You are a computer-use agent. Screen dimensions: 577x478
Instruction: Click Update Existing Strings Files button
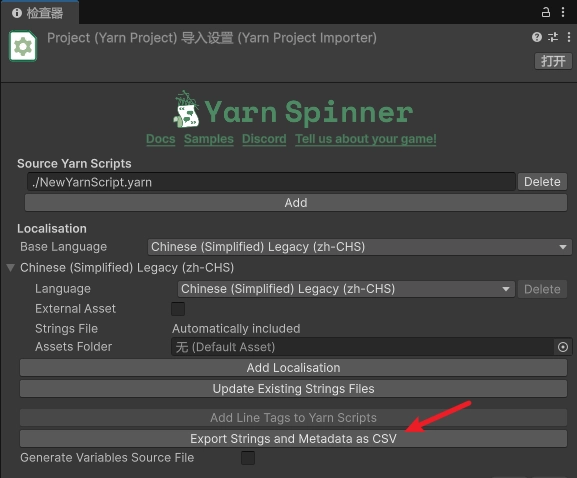point(293,389)
